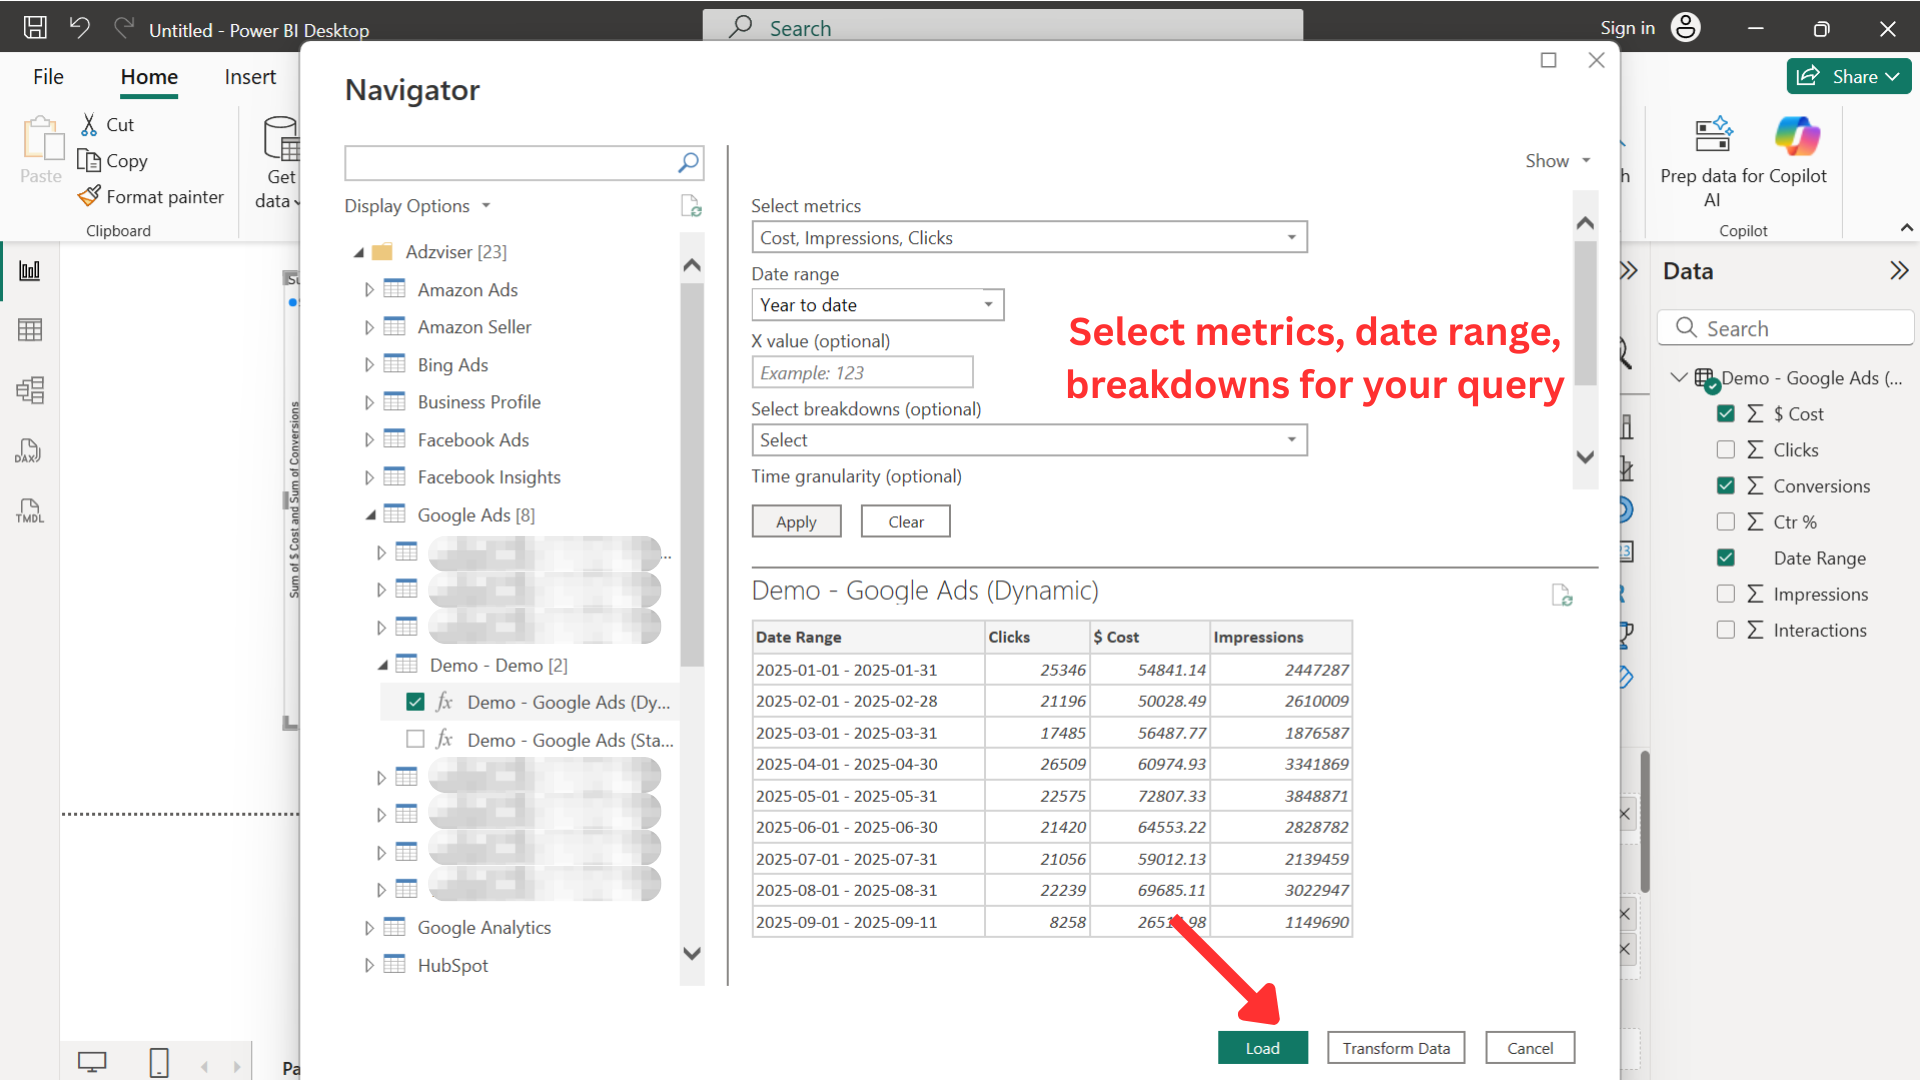Refresh the Demo - Google Ads preview icon
The image size is (1920, 1080).
click(1563, 596)
